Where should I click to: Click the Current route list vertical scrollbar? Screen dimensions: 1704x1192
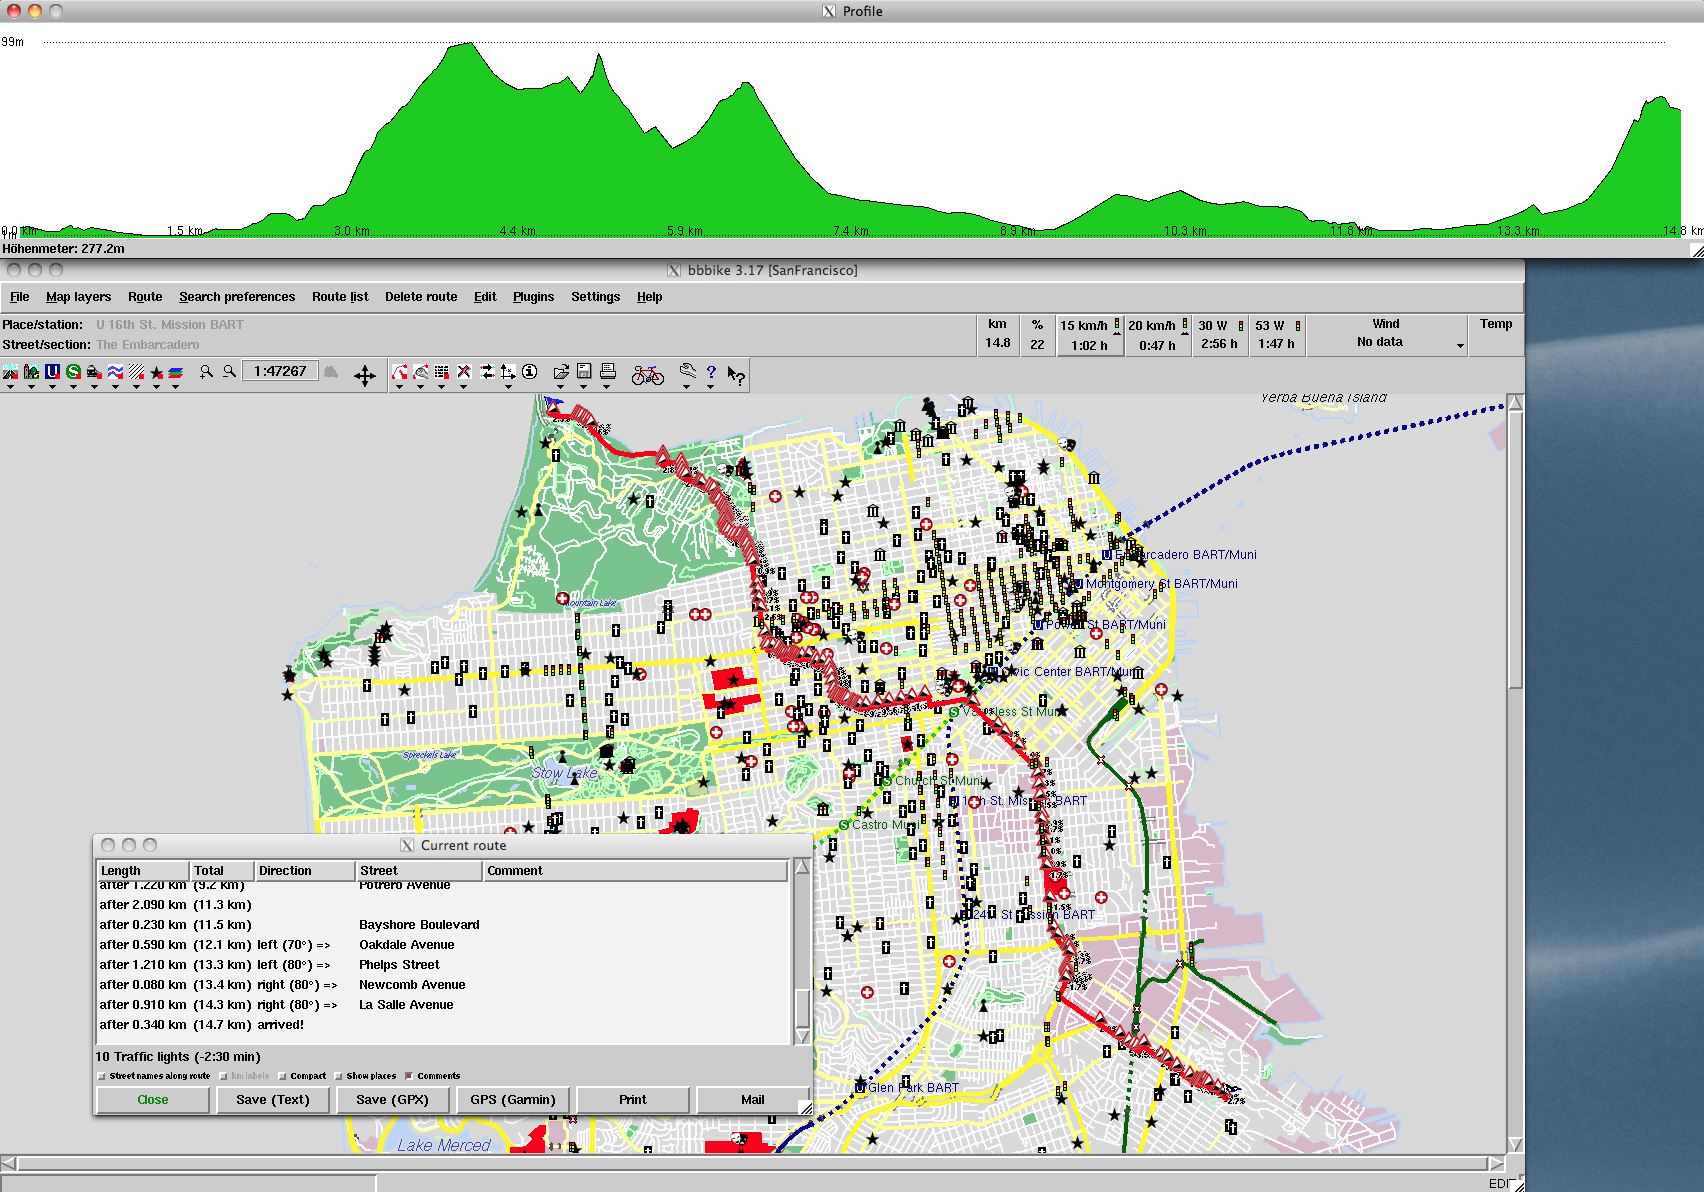click(x=802, y=952)
